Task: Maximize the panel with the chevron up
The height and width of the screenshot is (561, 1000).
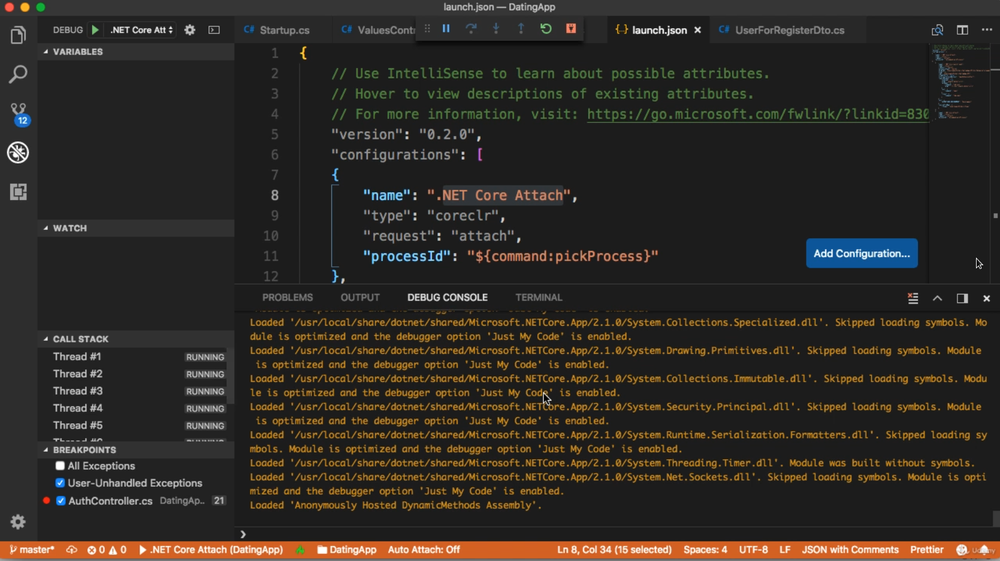Action: tap(938, 298)
